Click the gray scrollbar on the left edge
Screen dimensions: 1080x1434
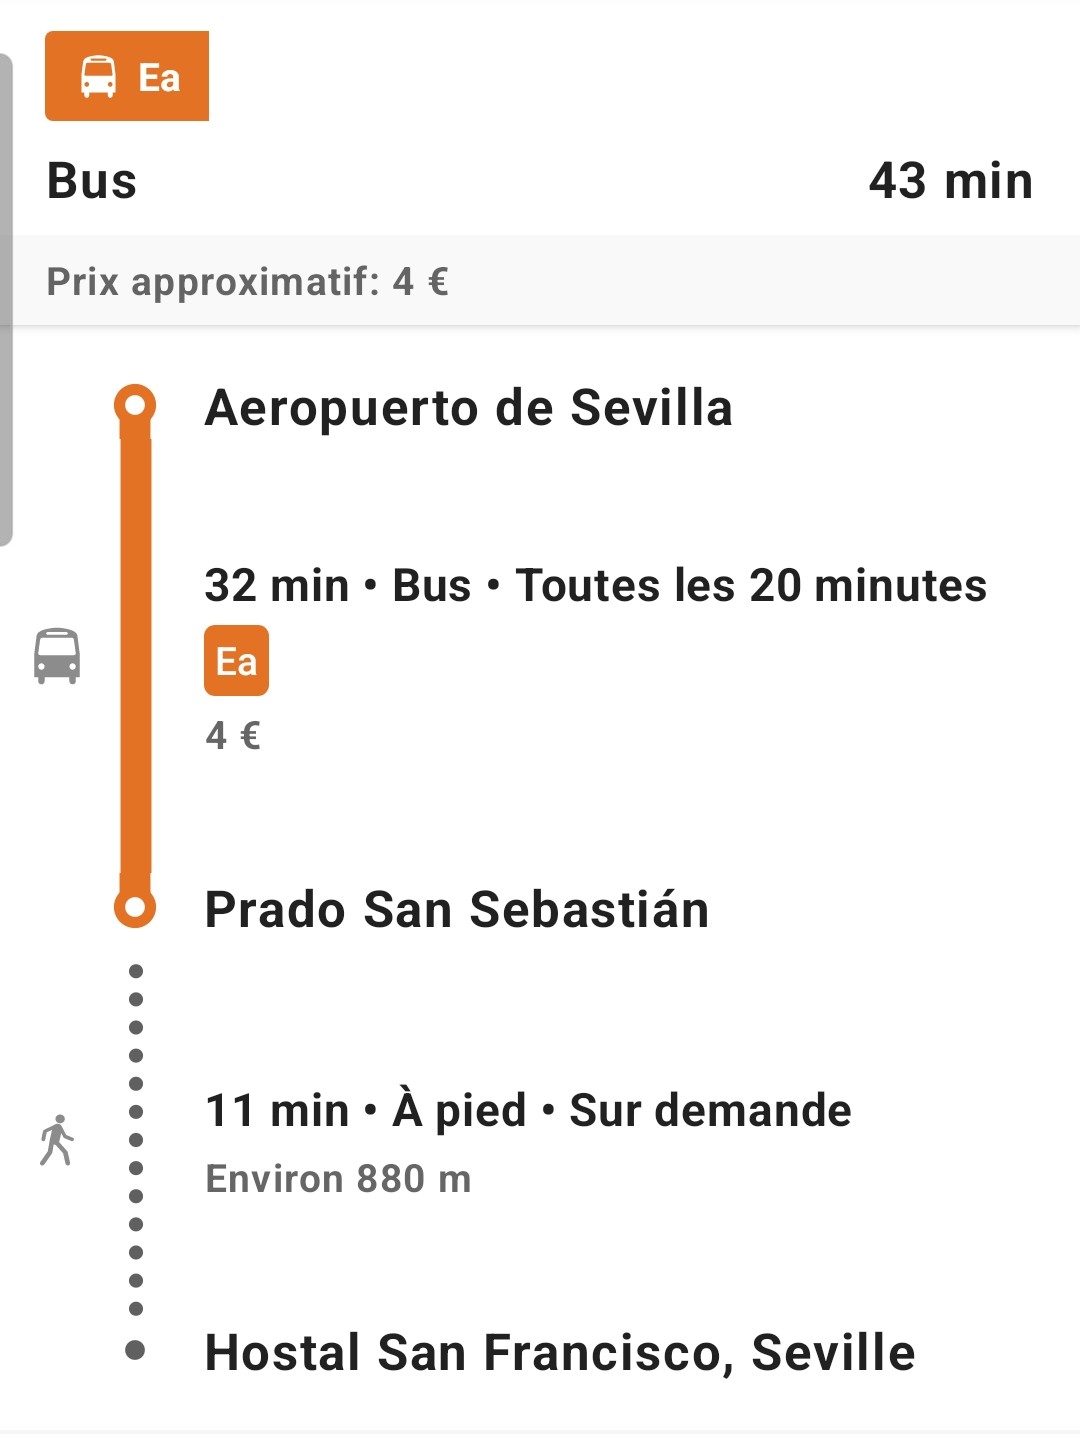(6, 300)
